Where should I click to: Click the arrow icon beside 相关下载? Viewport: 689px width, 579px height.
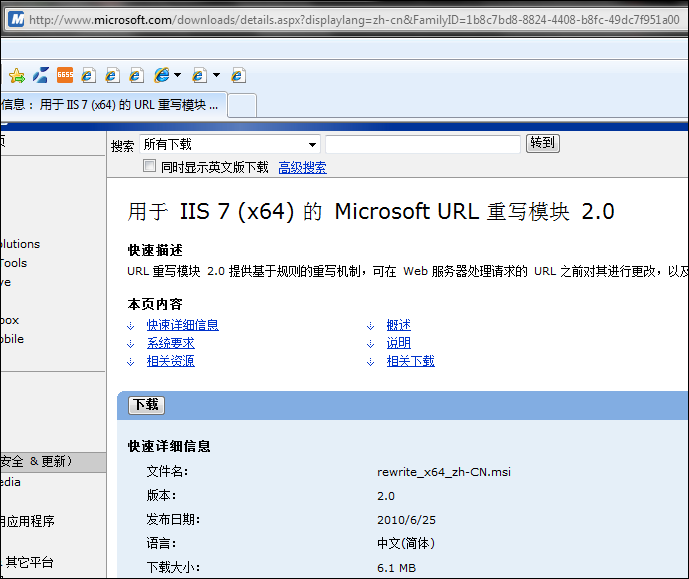(370, 362)
